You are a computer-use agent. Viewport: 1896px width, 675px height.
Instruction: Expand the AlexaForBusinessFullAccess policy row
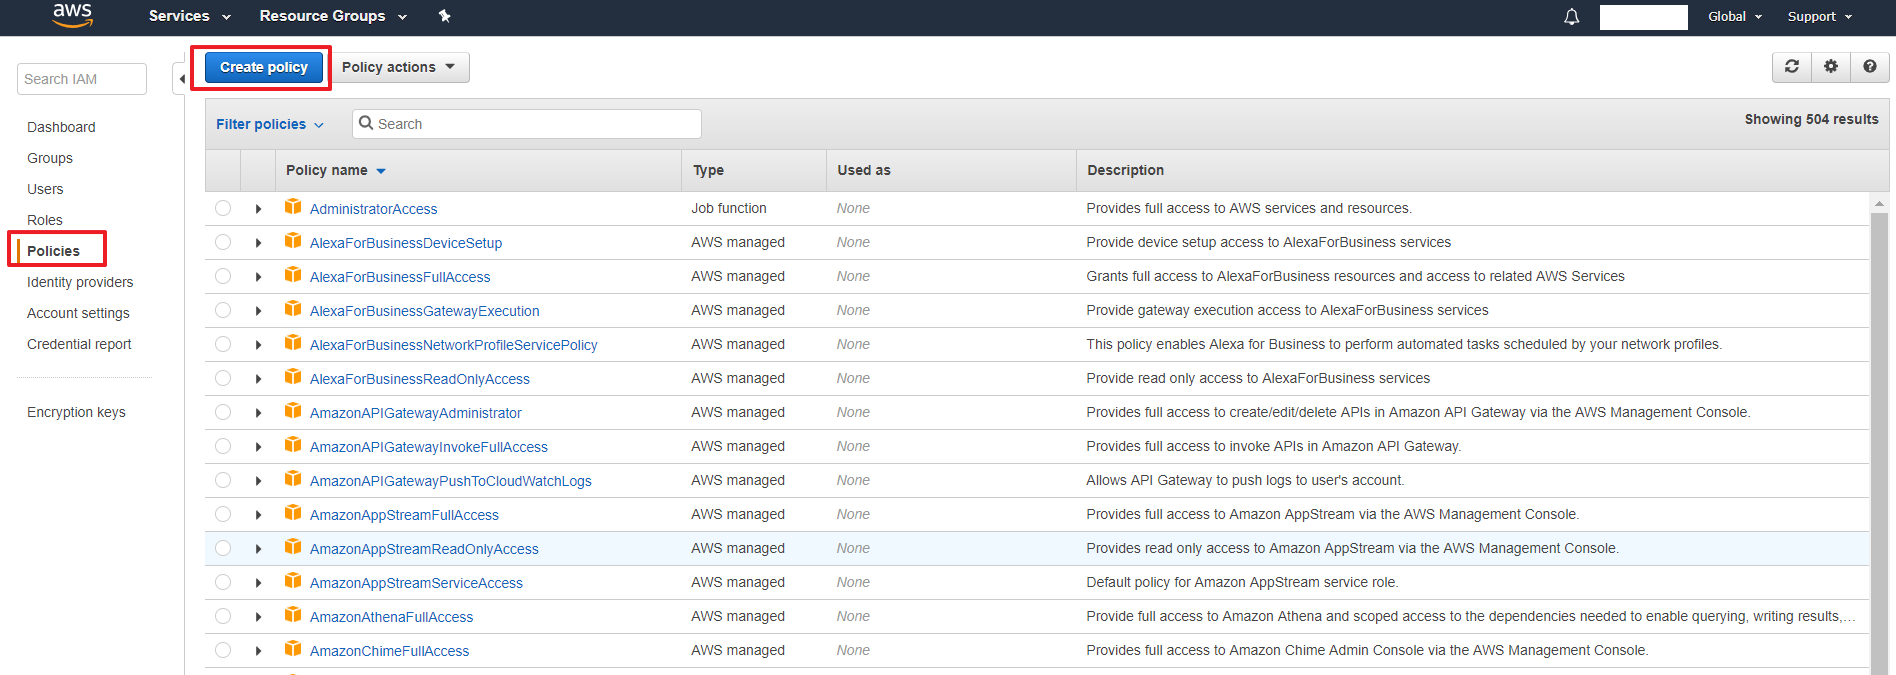coord(258,277)
